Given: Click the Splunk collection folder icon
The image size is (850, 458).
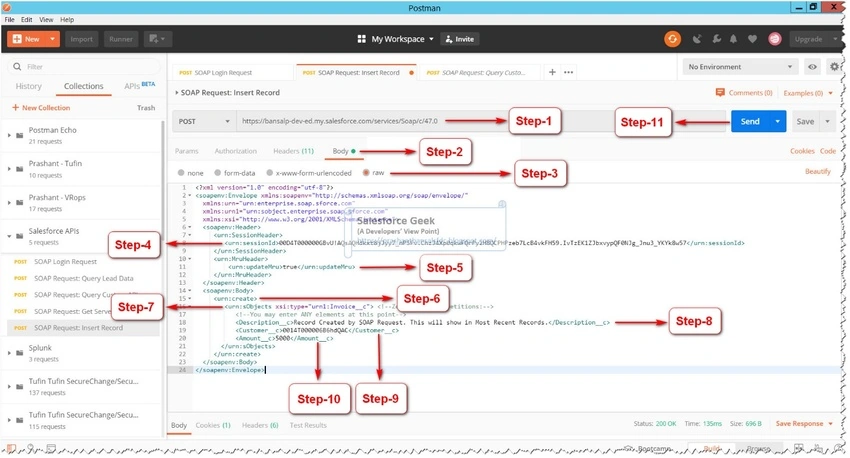Looking at the screenshot, I should (20, 353).
